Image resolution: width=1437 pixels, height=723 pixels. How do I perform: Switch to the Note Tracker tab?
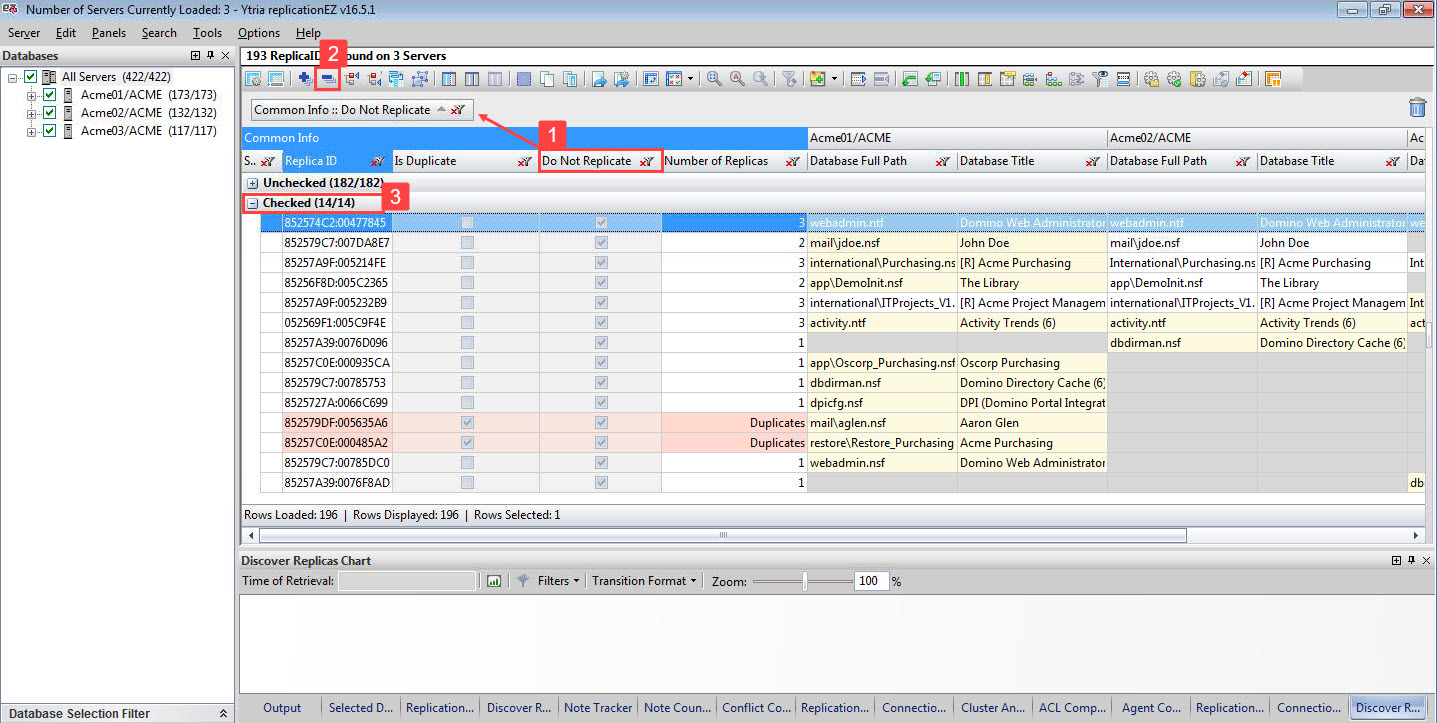(597, 707)
